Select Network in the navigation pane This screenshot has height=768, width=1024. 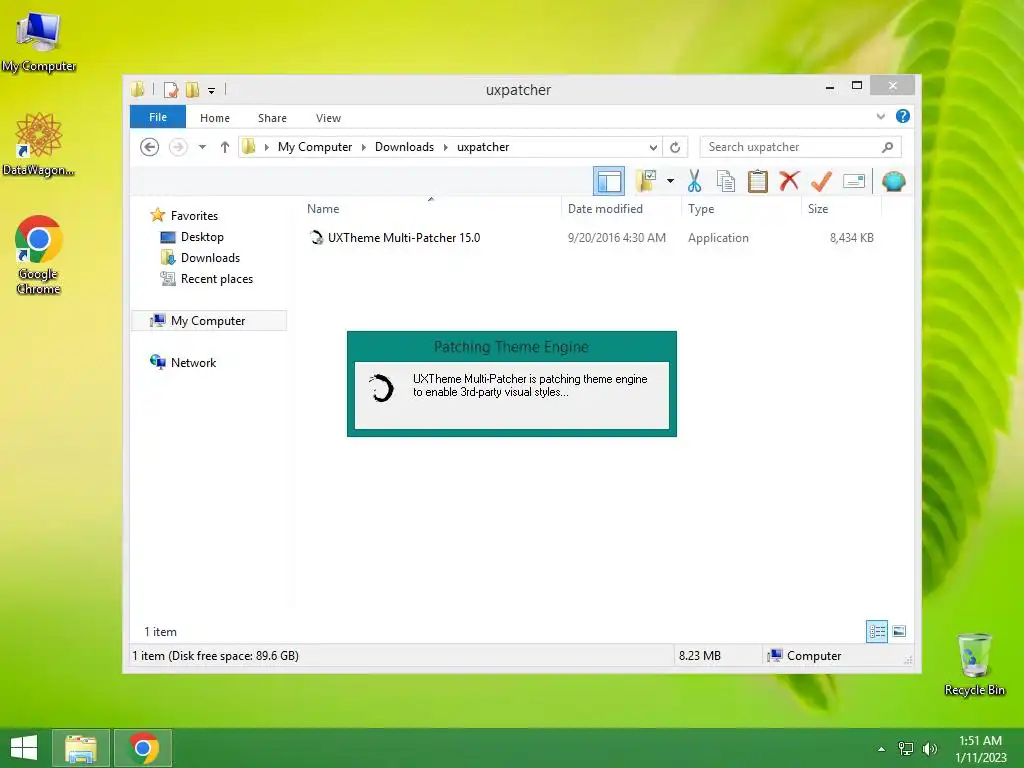(x=193, y=362)
